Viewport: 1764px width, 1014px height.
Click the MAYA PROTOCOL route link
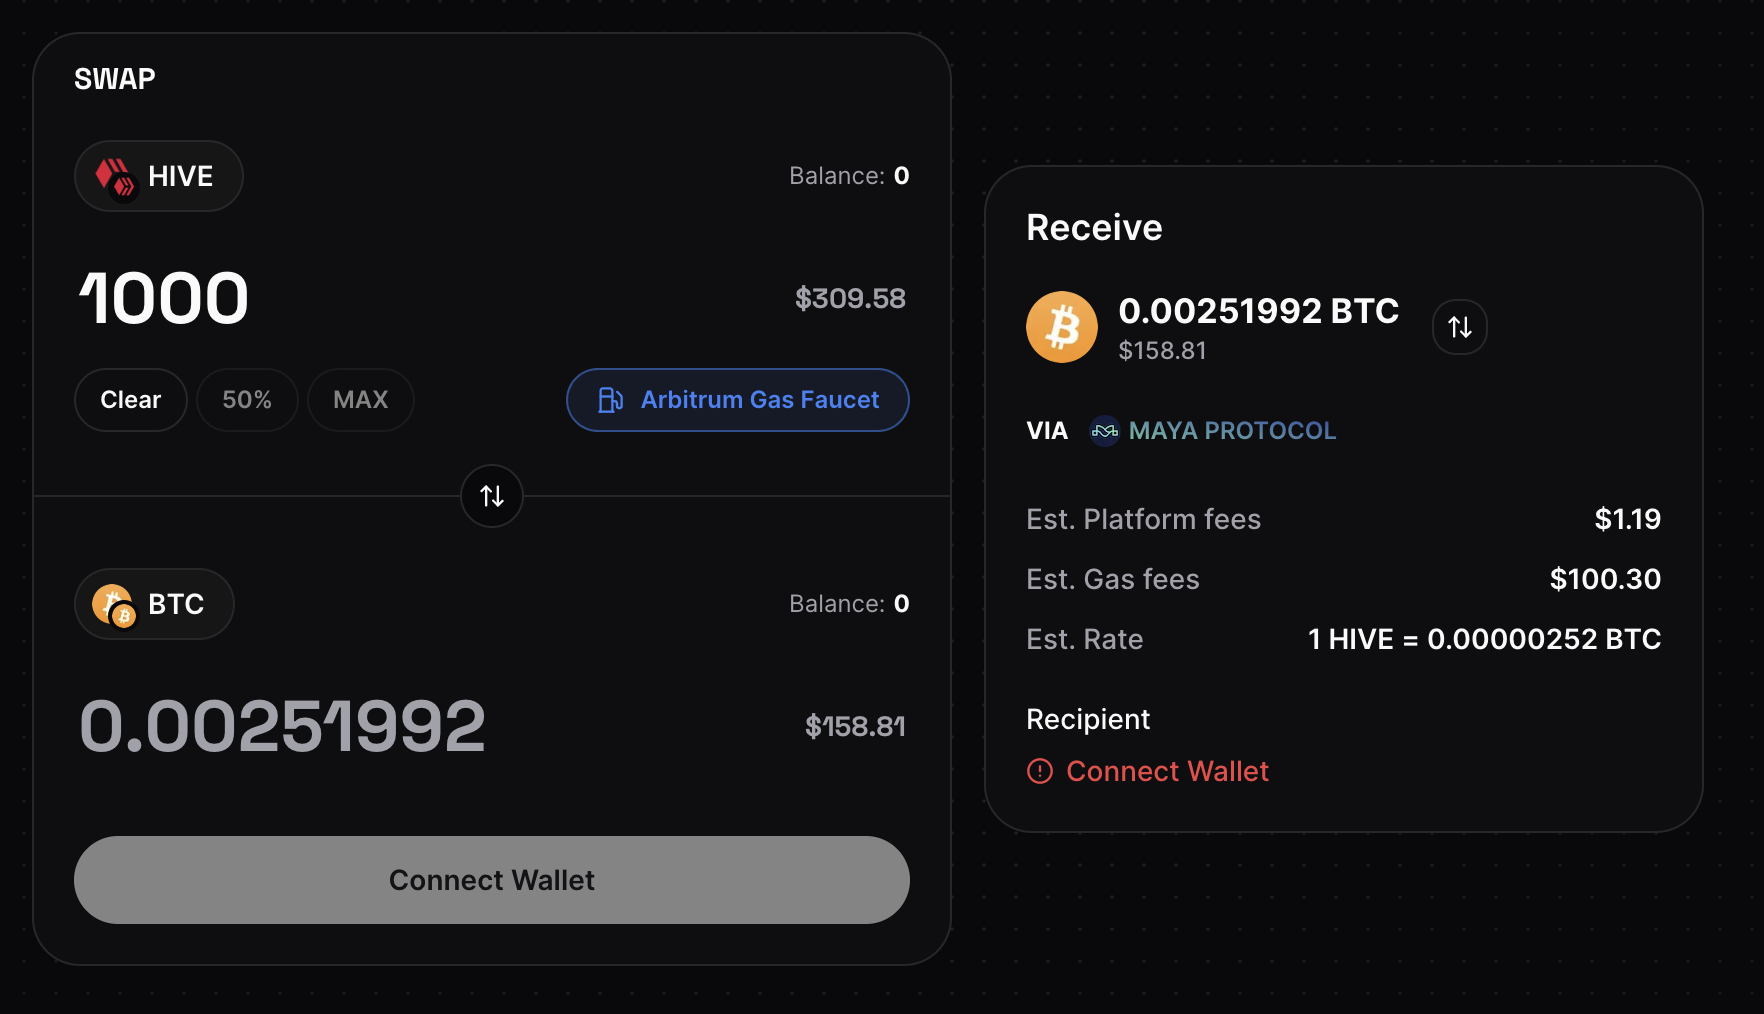tap(1232, 431)
